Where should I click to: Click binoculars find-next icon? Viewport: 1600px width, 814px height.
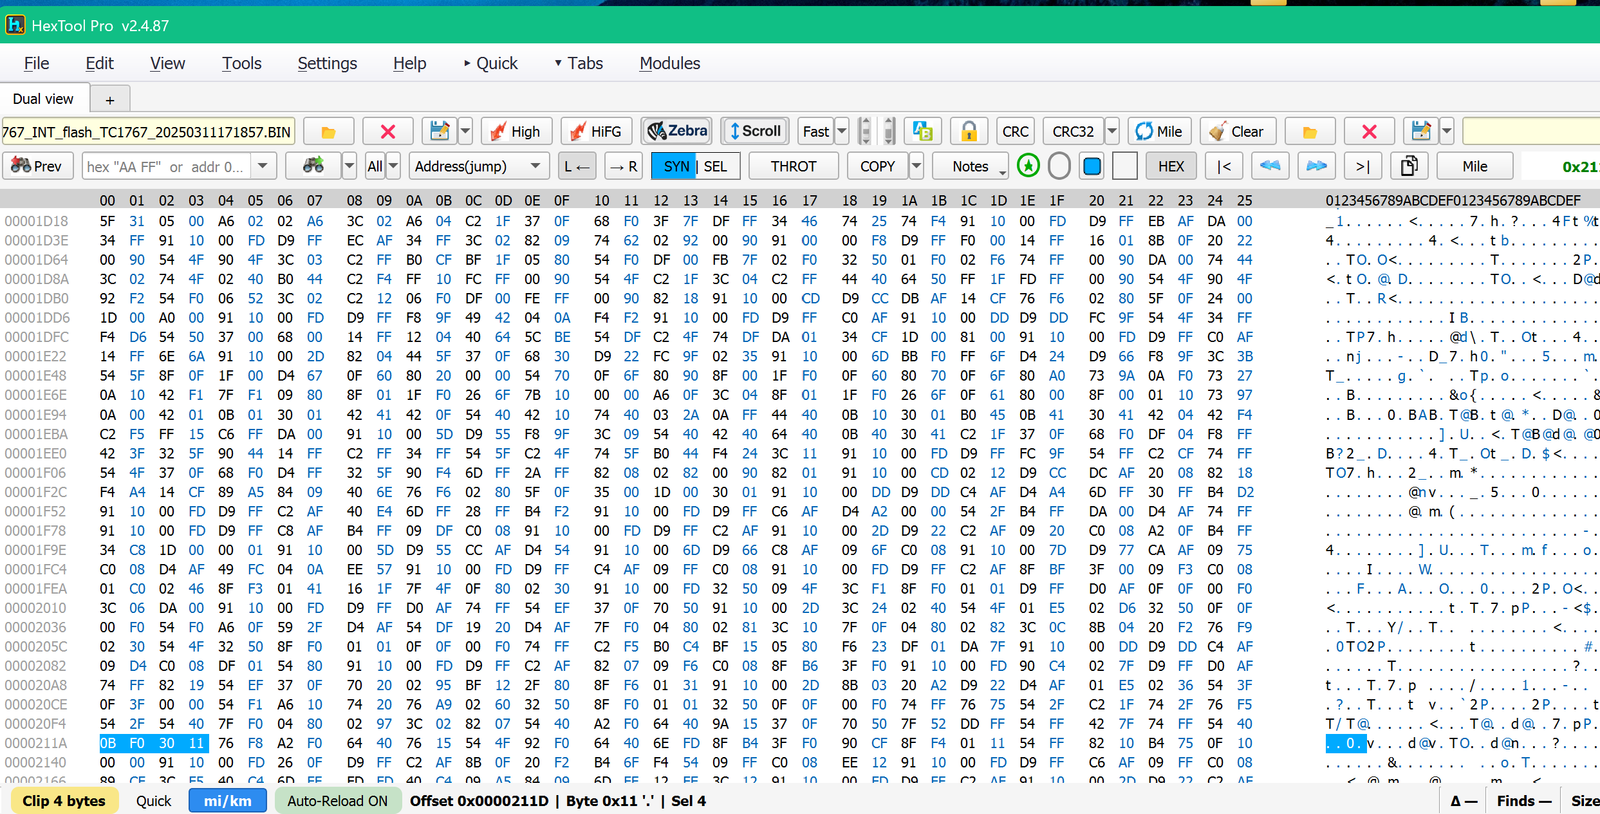click(x=313, y=166)
